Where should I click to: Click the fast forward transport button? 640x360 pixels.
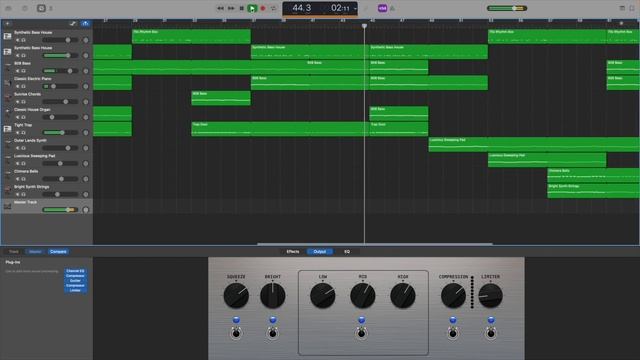click(x=231, y=8)
